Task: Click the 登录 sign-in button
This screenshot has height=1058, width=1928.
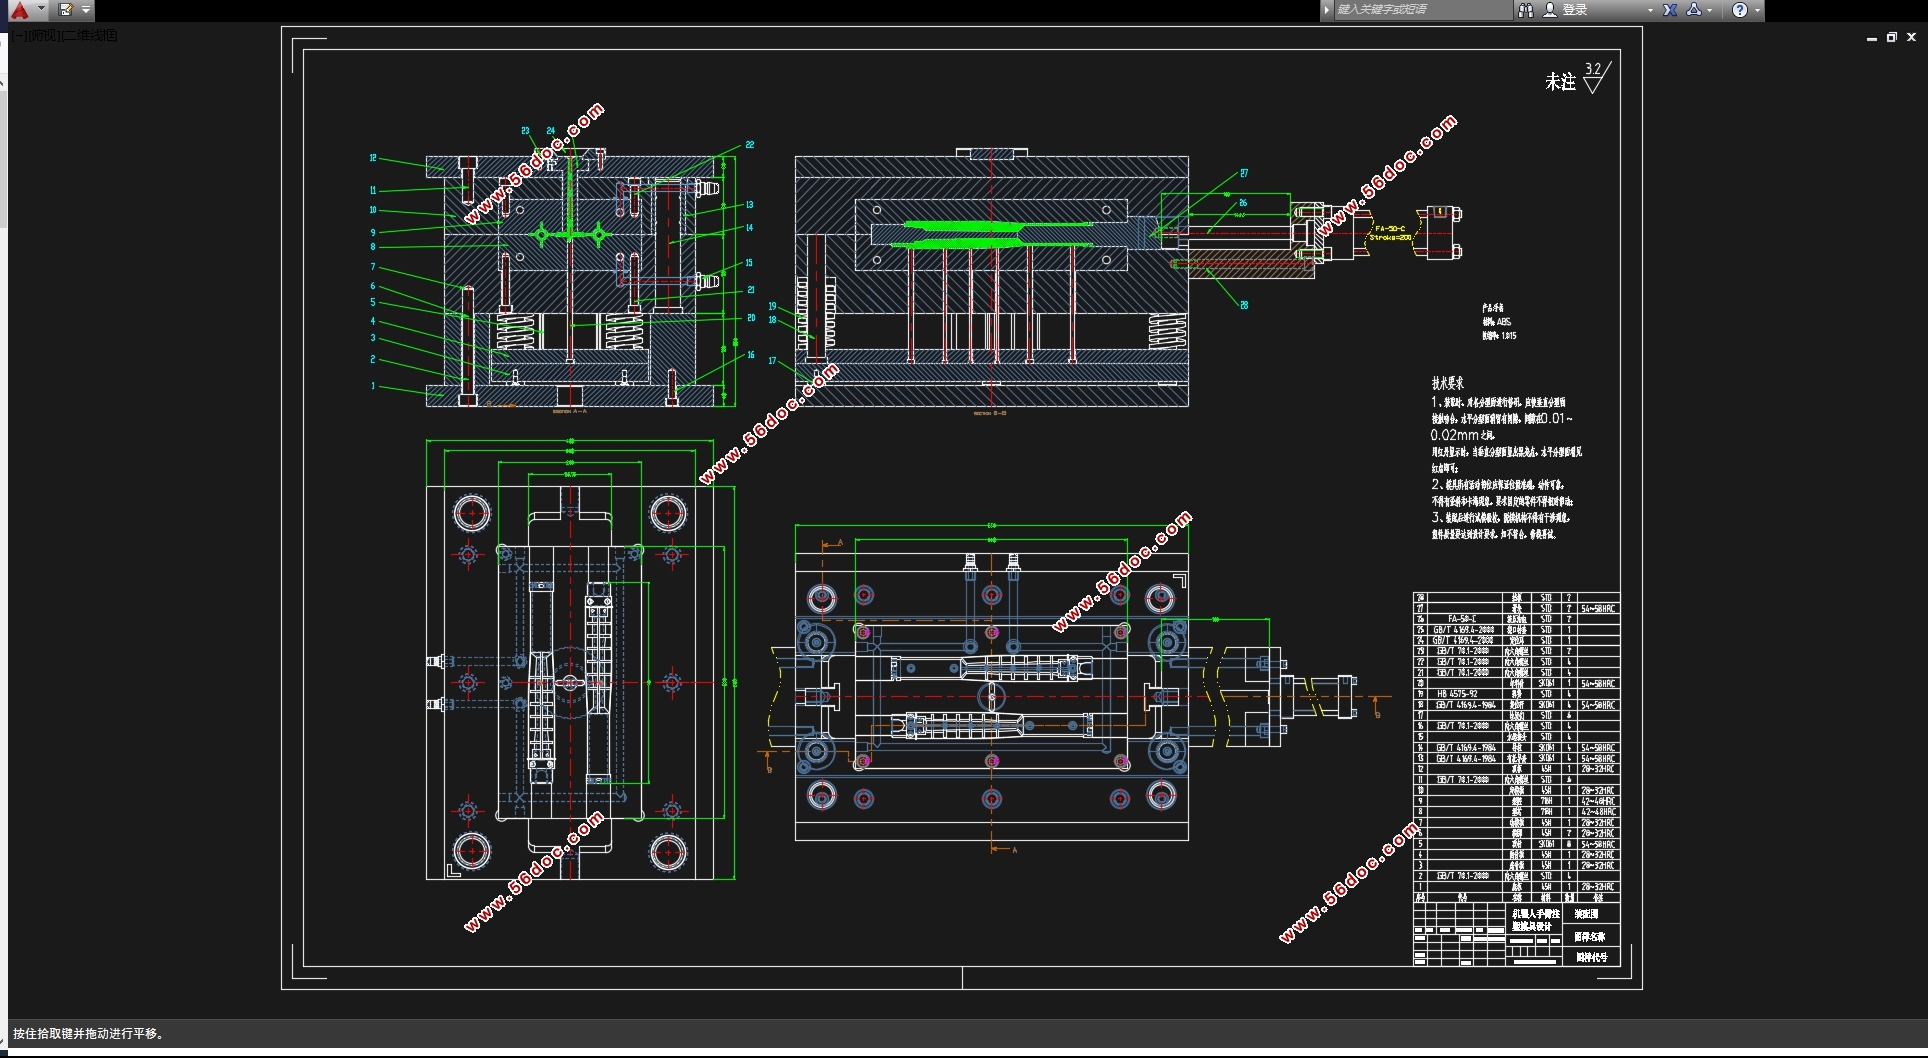Action: 1576,10
